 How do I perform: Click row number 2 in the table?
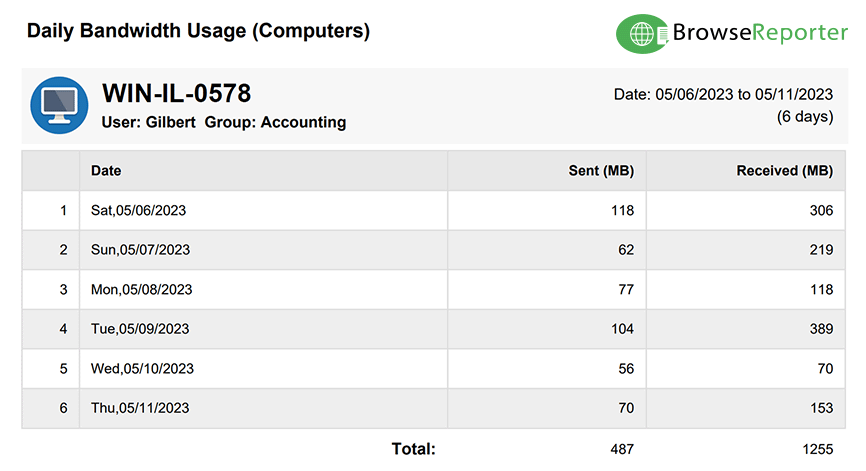[x=64, y=250]
